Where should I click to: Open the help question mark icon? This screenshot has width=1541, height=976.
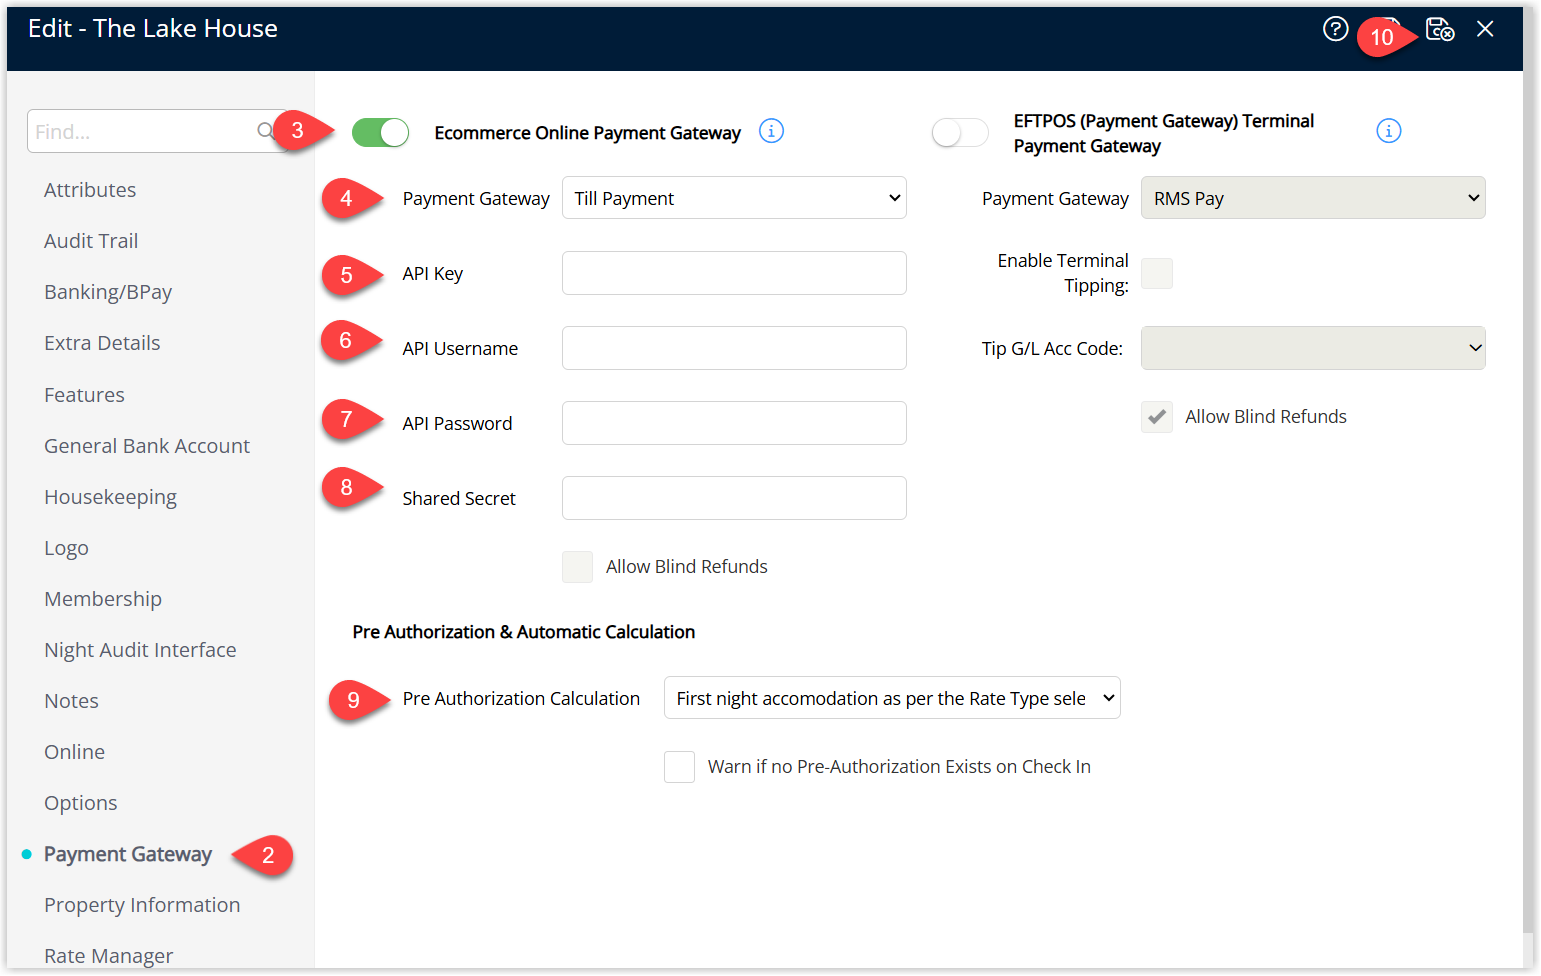[1335, 29]
